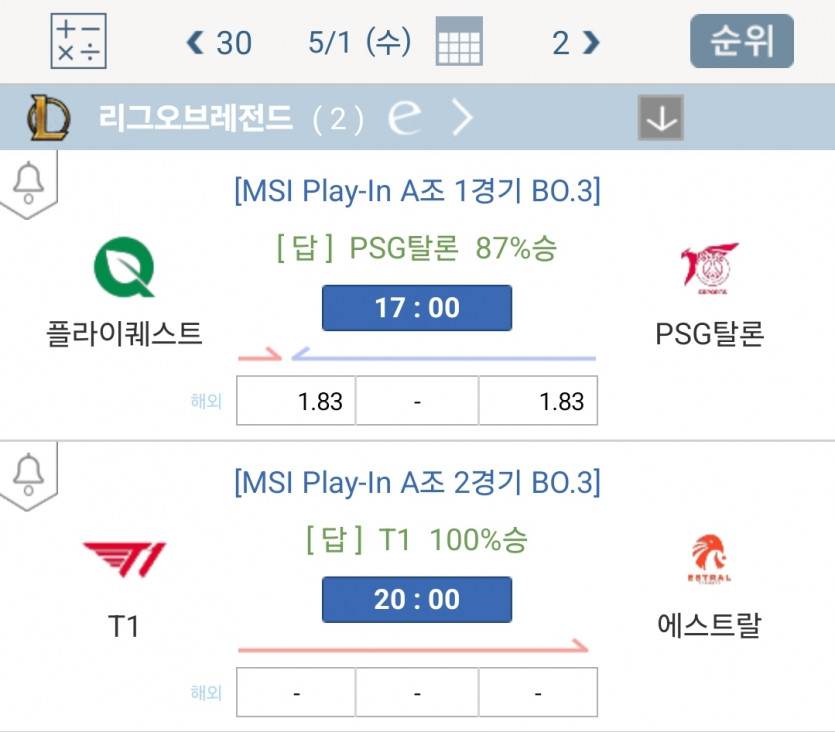
Task: Open the odds calculator icon
Action: (x=78, y=41)
